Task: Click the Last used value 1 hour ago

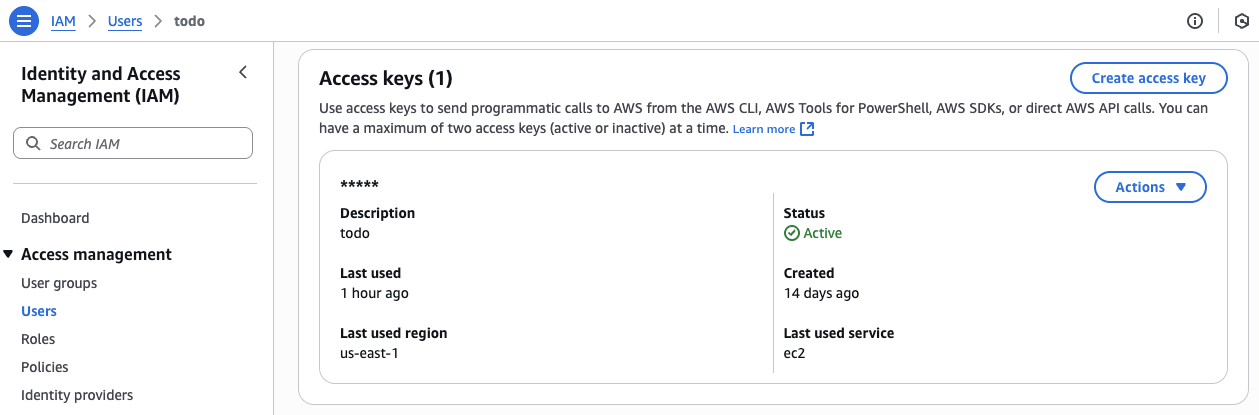Action: tap(374, 293)
